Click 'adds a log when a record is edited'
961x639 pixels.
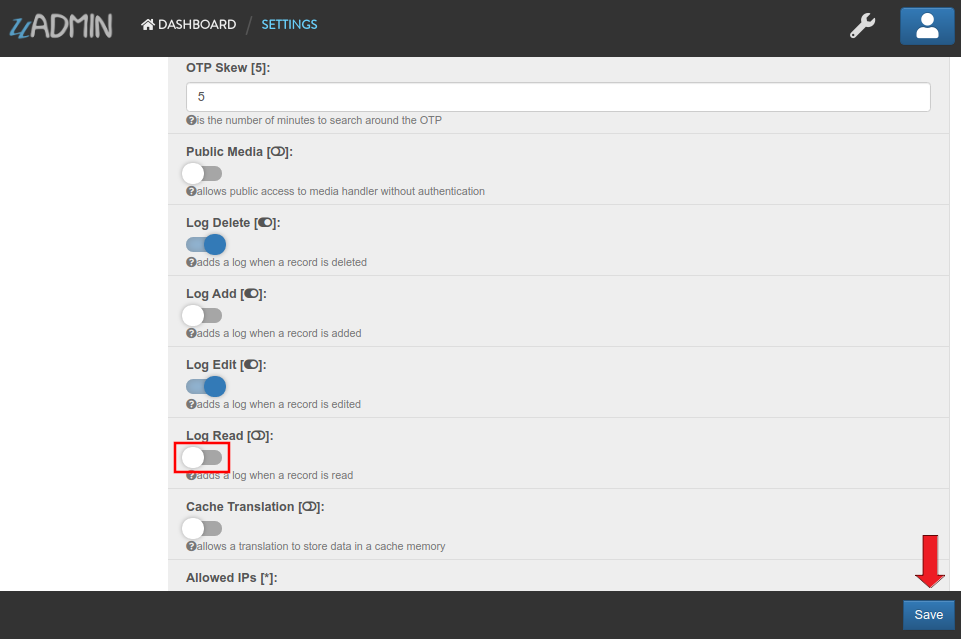coord(279,404)
